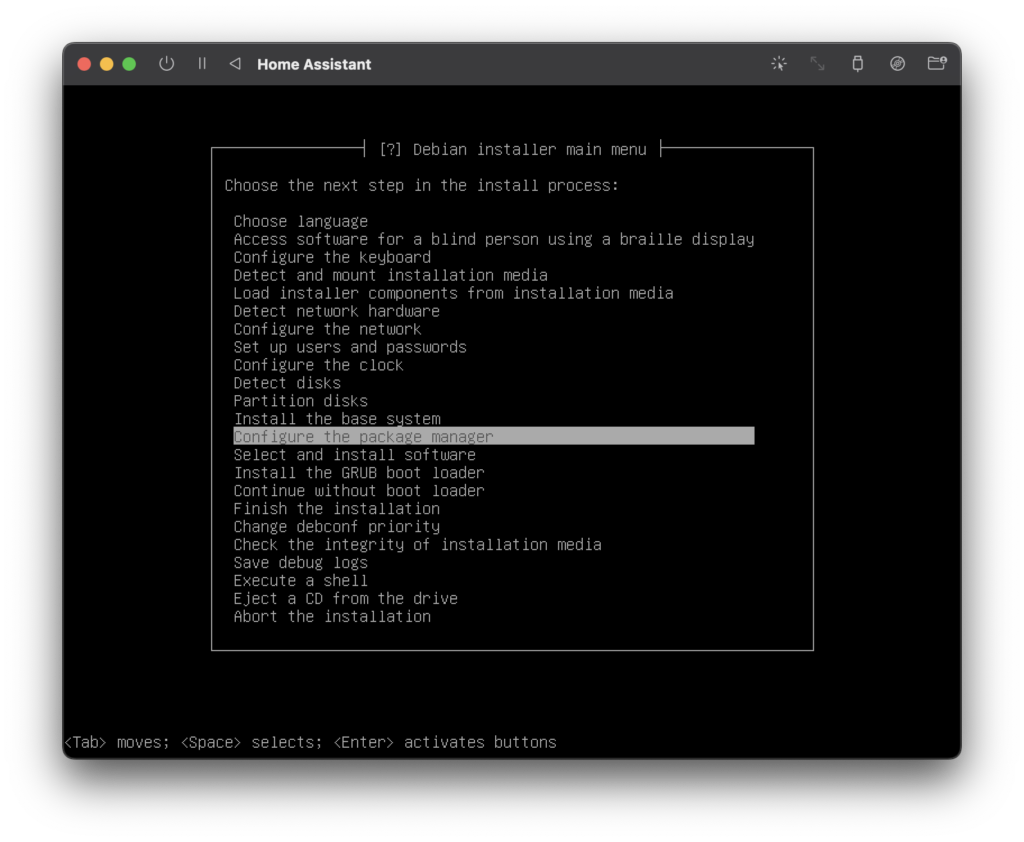Screen dimensions: 1024x842
Task: Click the power button in the VM toolbar
Action: click(167, 64)
